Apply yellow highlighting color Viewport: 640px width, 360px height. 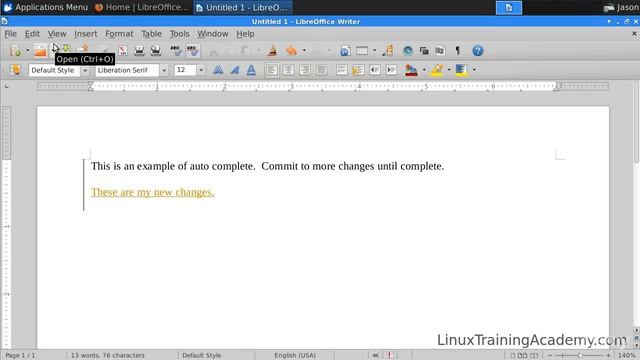pyautogui.click(x=436, y=70)
